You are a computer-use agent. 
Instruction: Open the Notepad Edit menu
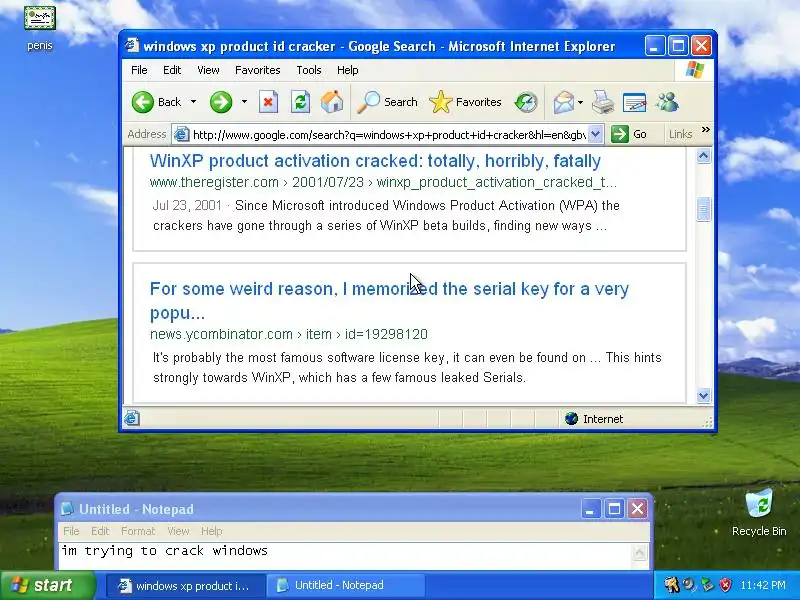(100, 531)
